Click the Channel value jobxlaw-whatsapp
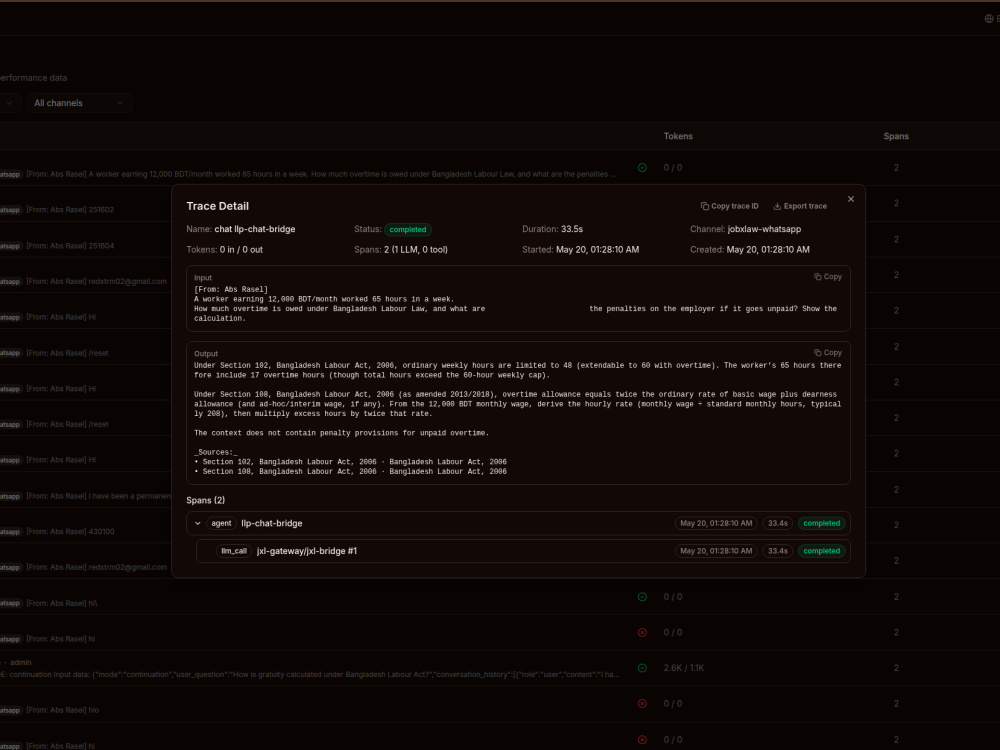Image resolution: width=1000 pixels, height=750 pixels. pyautogui.click(x=764, y=229)
